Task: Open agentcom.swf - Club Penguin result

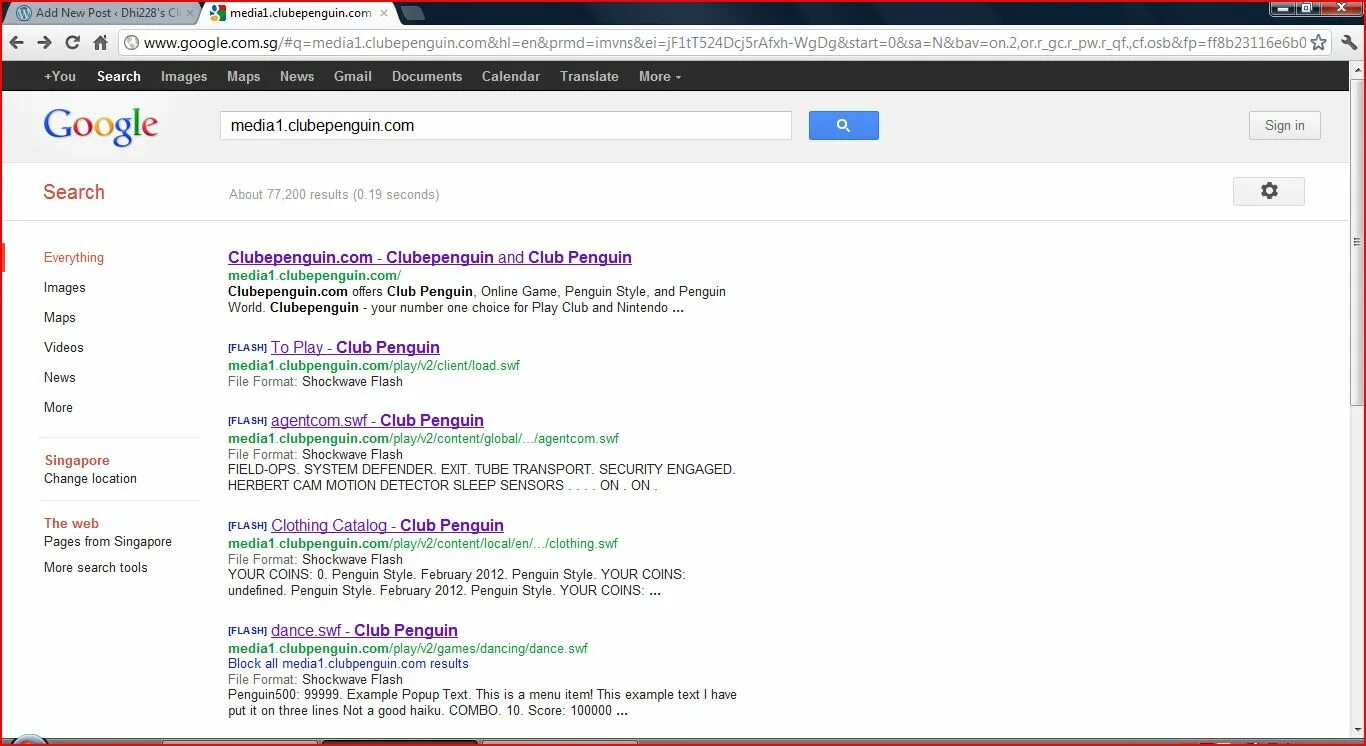Action: pos(377,420)
